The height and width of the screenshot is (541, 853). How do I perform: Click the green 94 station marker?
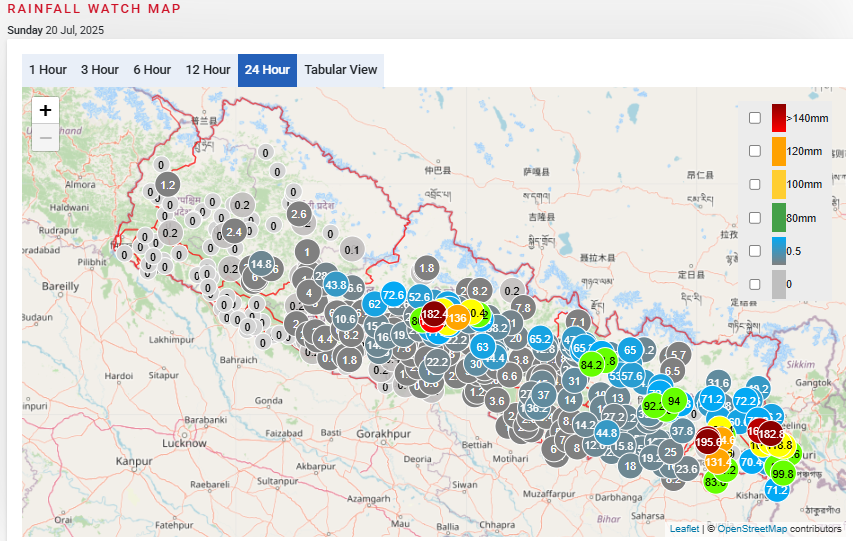tap(674, 401)
